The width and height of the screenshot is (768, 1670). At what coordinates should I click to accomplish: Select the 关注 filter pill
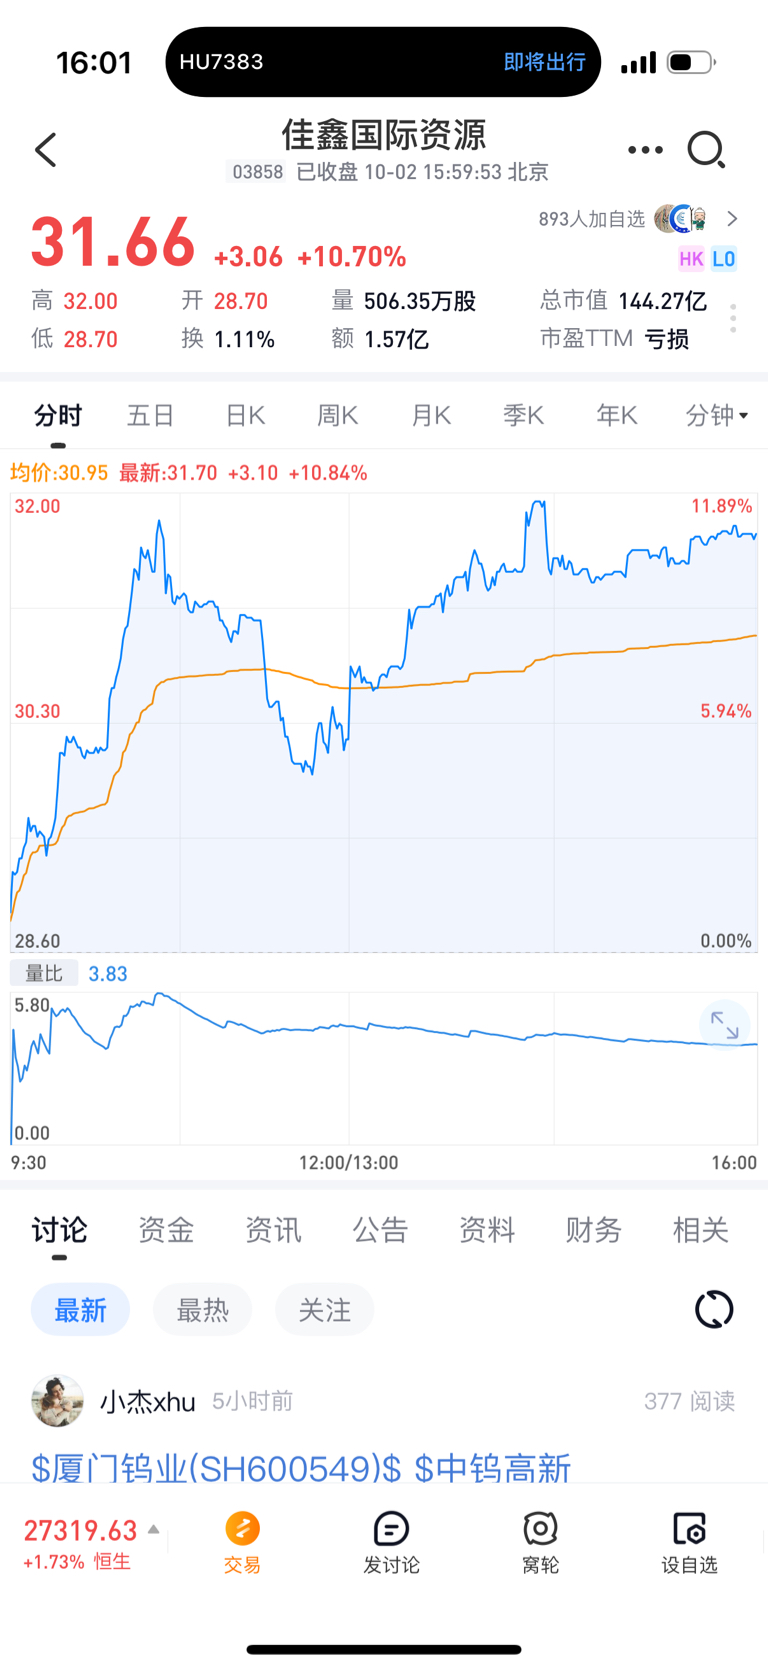coord(324,1310)
